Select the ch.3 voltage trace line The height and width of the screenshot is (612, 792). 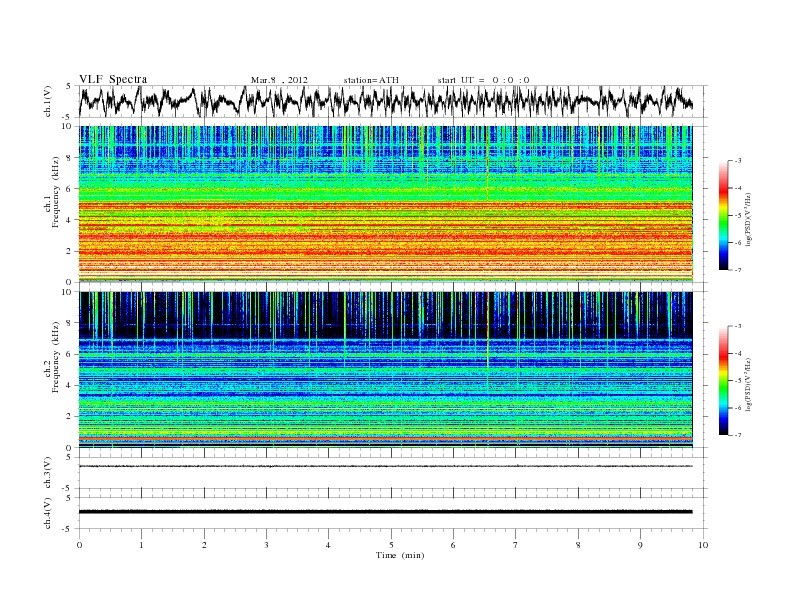pos(386,466)
